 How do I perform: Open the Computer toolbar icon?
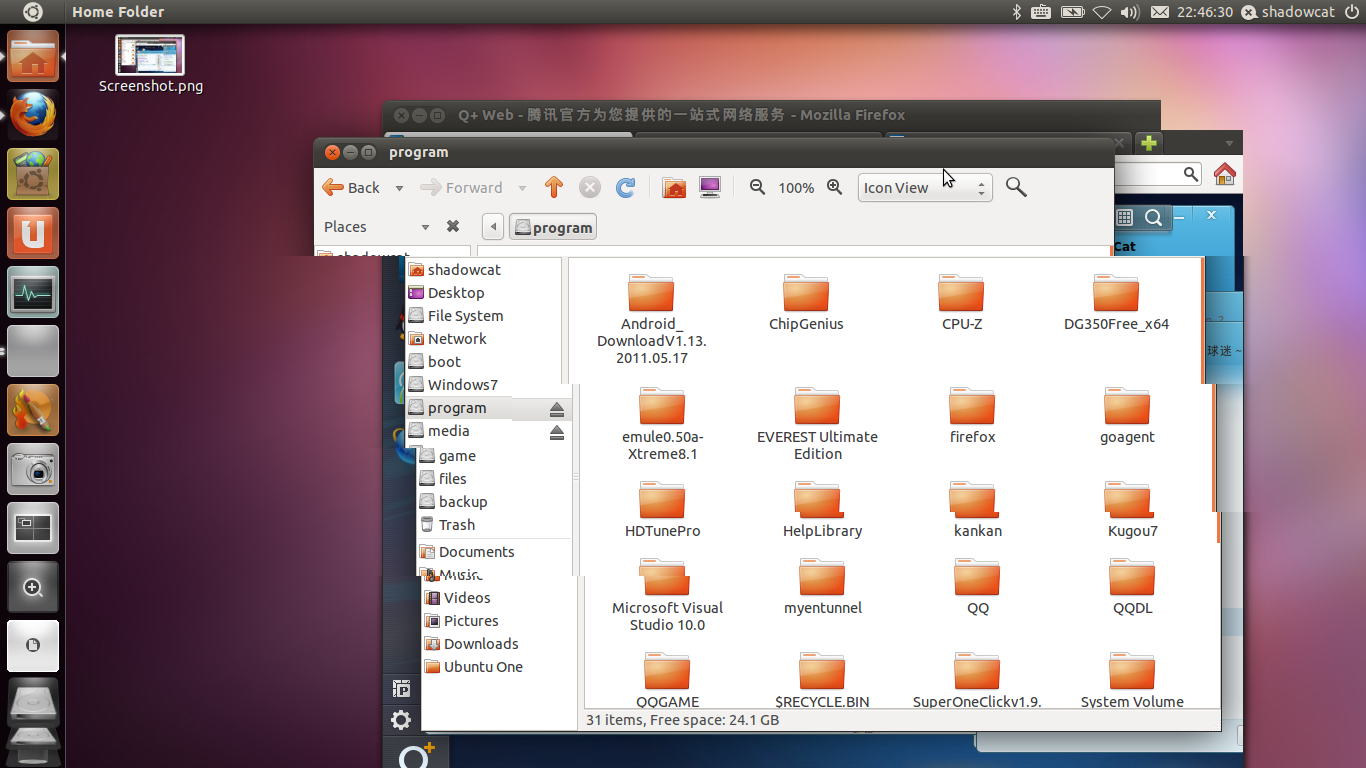click(x=710, y=187)
